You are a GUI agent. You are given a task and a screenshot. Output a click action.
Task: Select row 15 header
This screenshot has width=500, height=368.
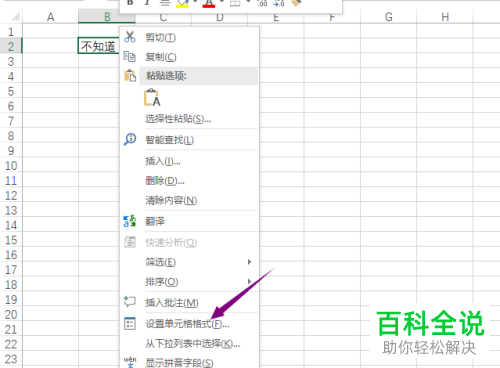[x=11, y=240]
